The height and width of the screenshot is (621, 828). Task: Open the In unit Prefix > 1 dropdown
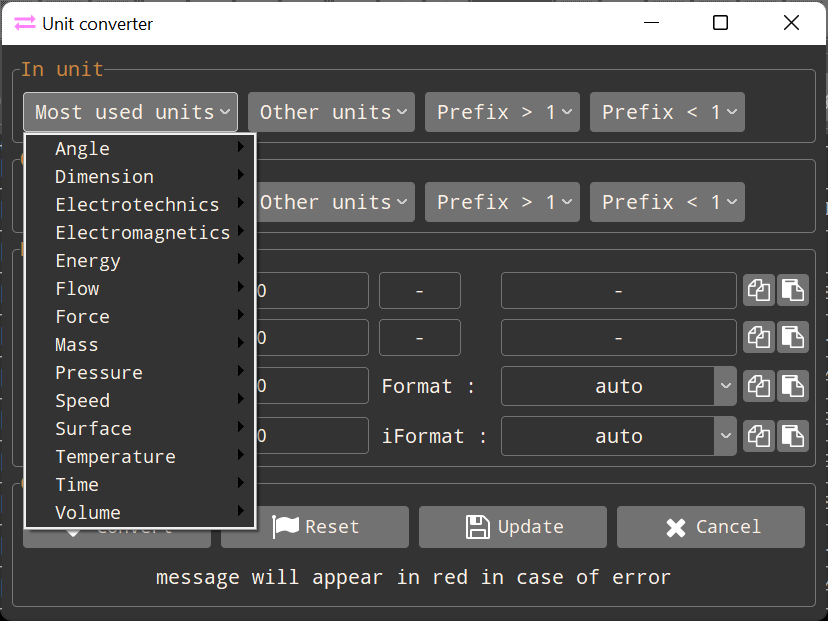502,112
